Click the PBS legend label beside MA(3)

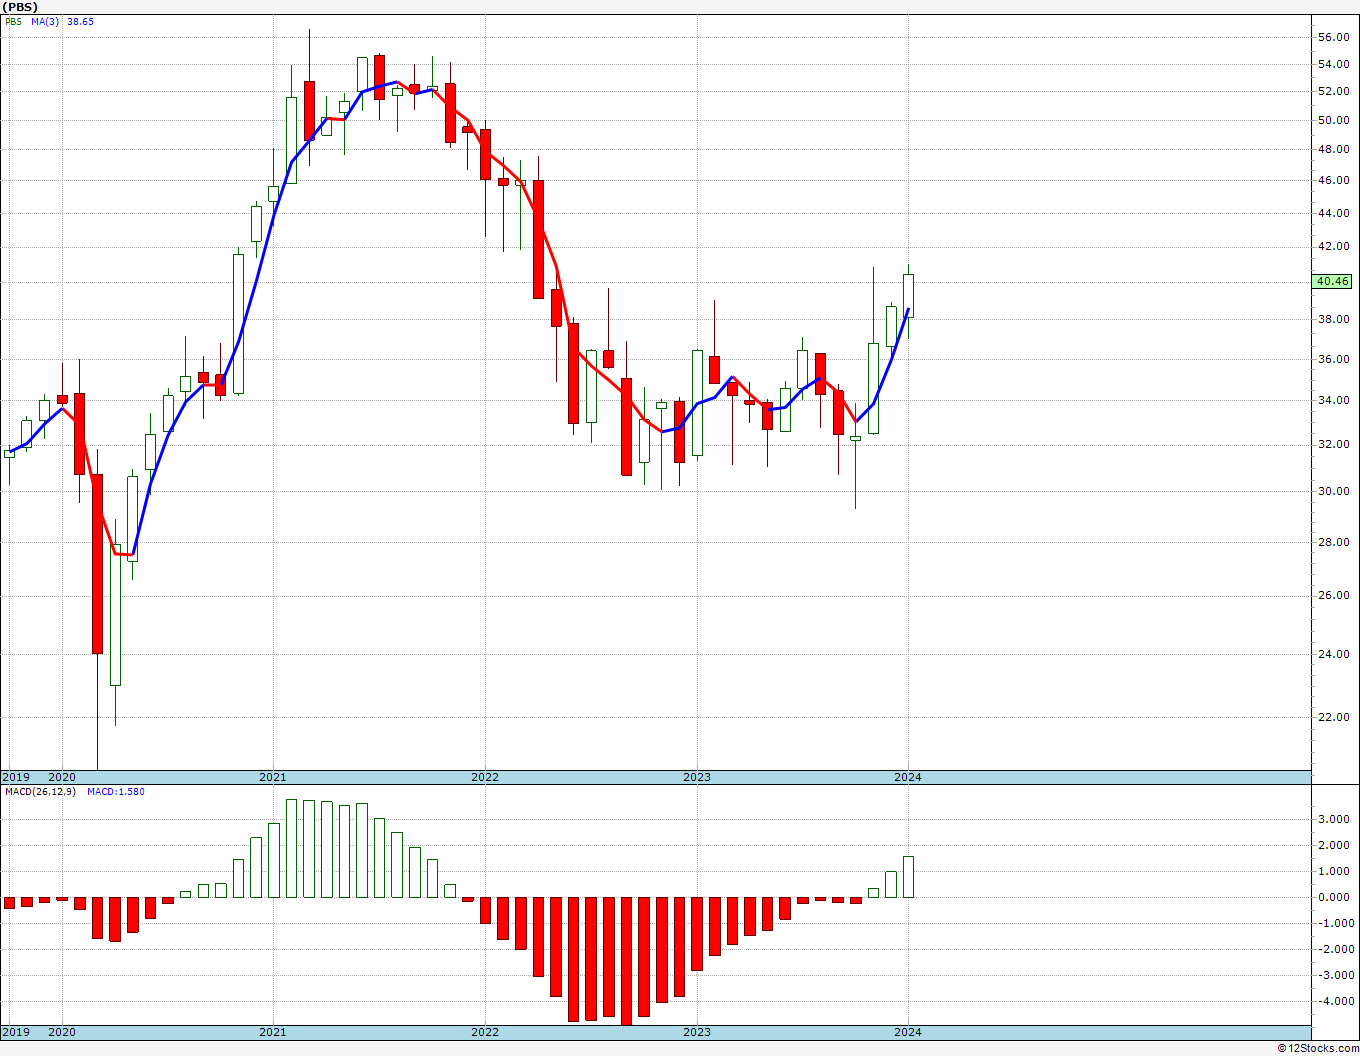click(x=13, y=21)
